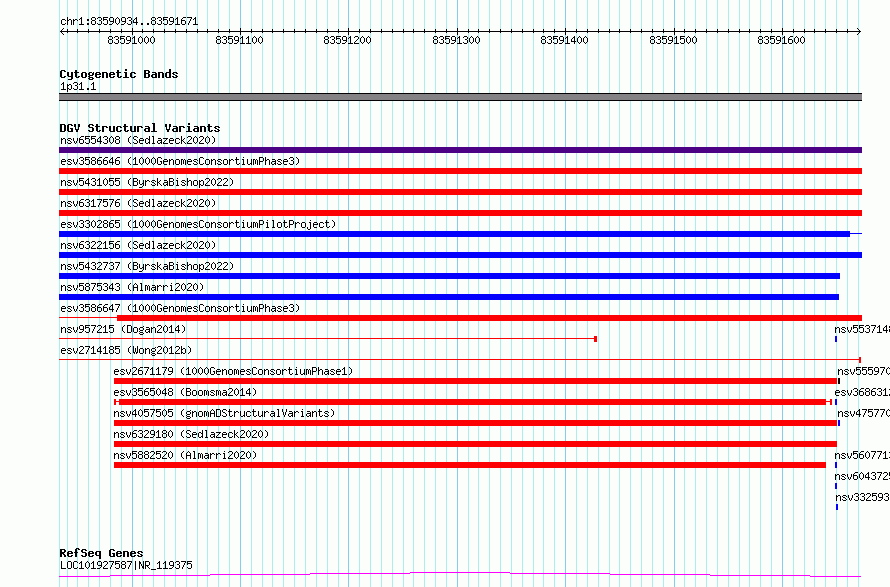Screen dimensions: 890x587
Task: Click the blue nsv5875343 variant bar
Action: (449, 297)
